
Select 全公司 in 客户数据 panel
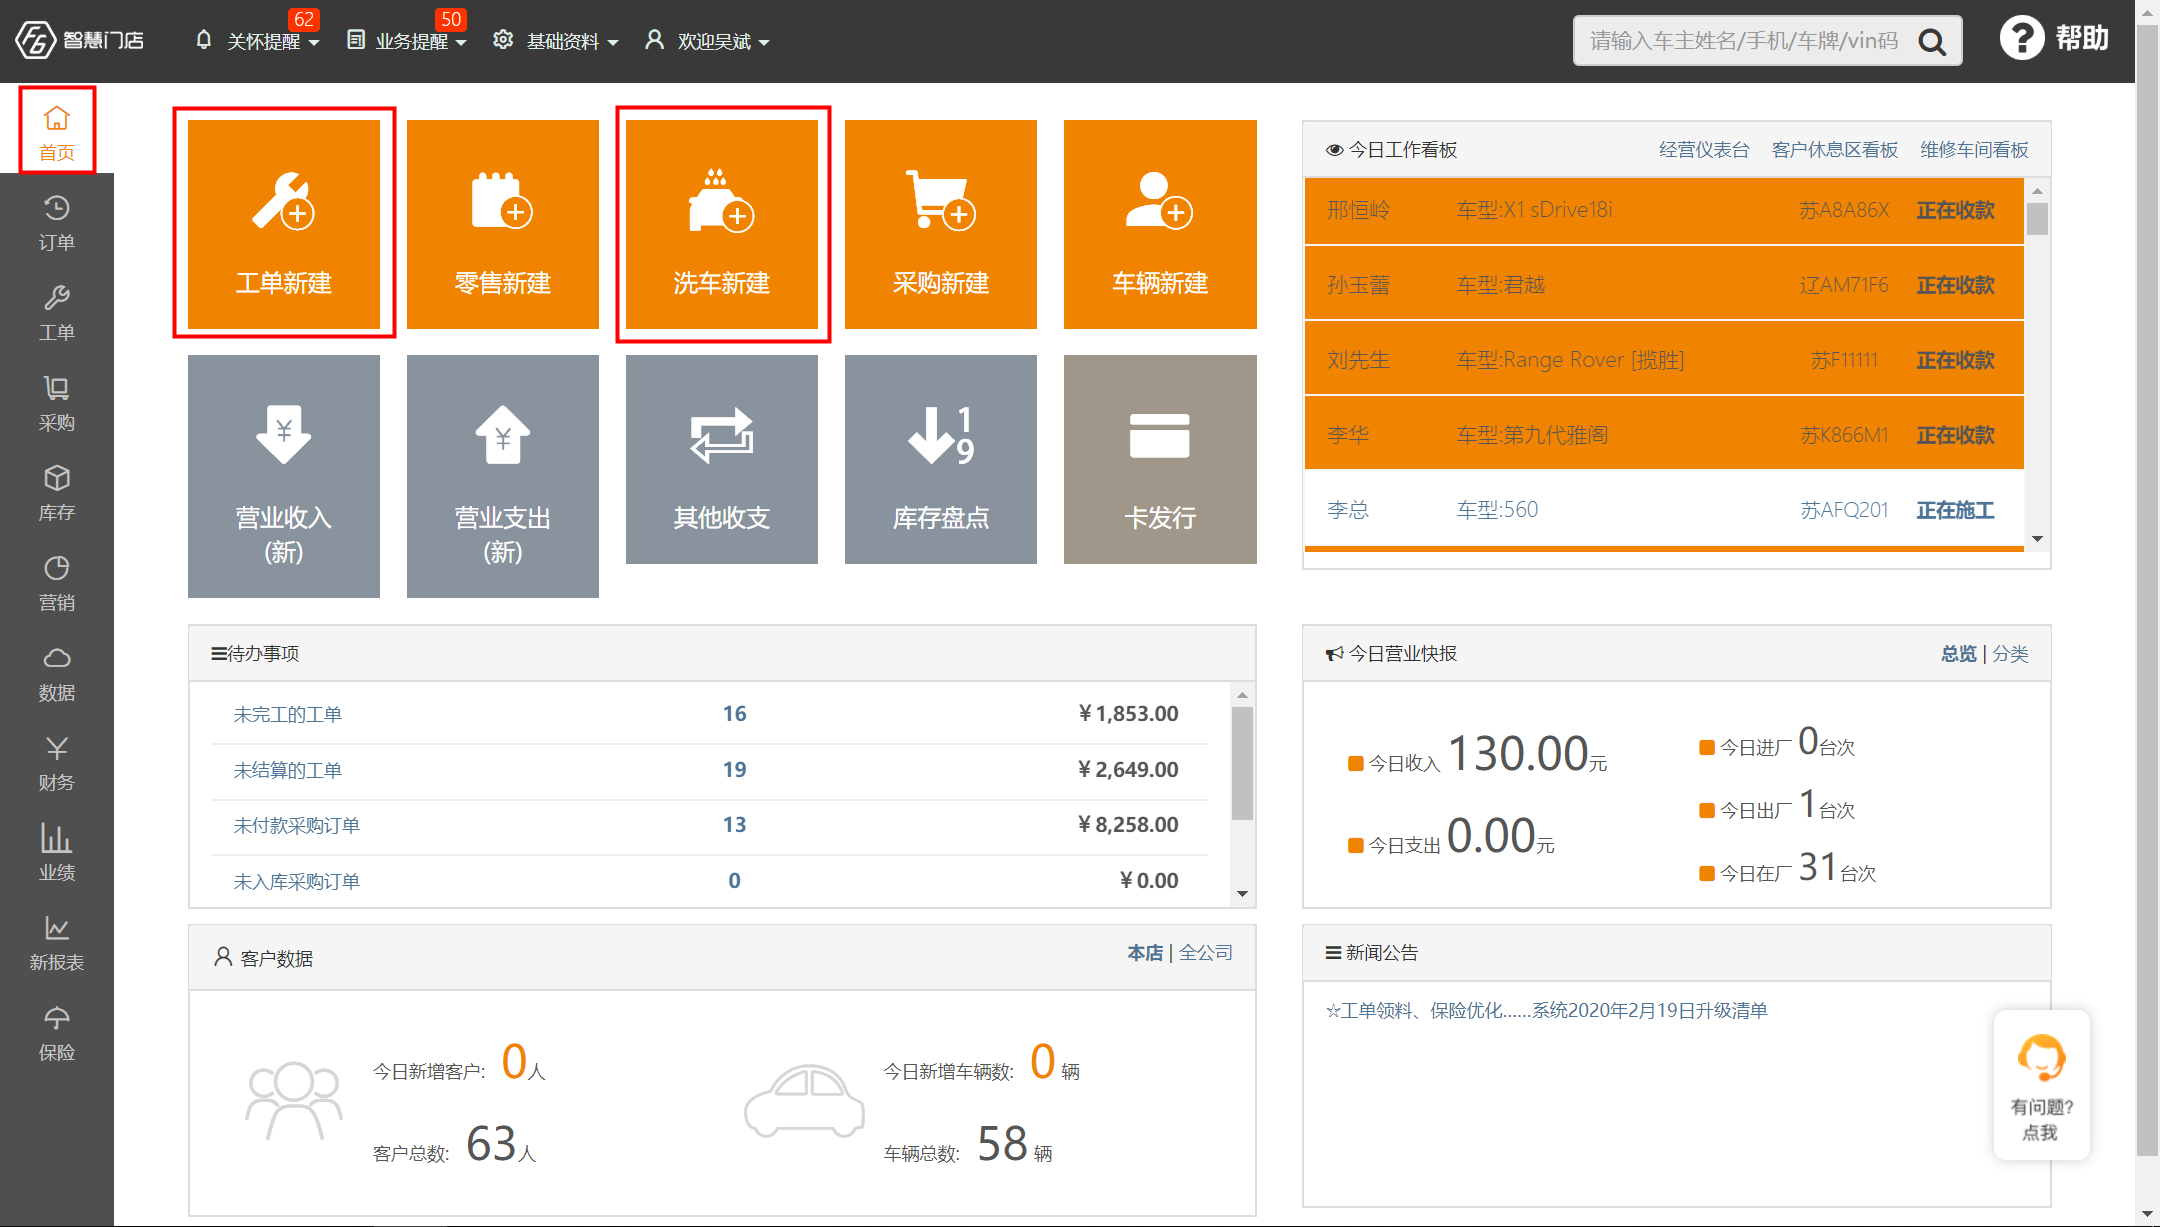coord(1205,953)
